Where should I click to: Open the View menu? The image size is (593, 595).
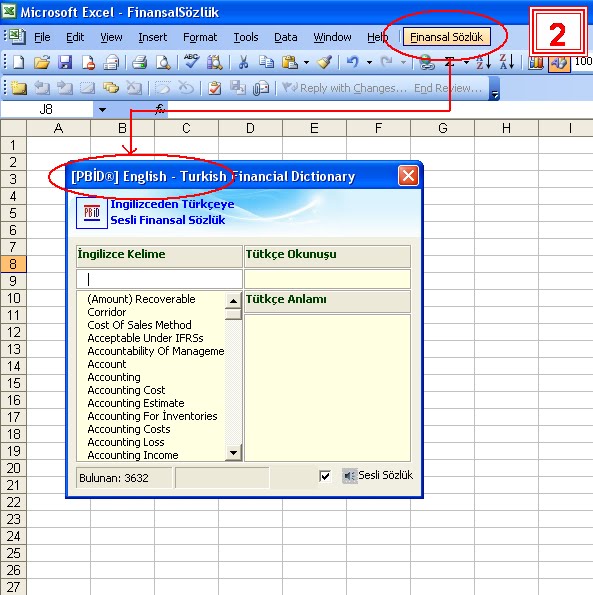pyautogui.click(x=111, y=37)
